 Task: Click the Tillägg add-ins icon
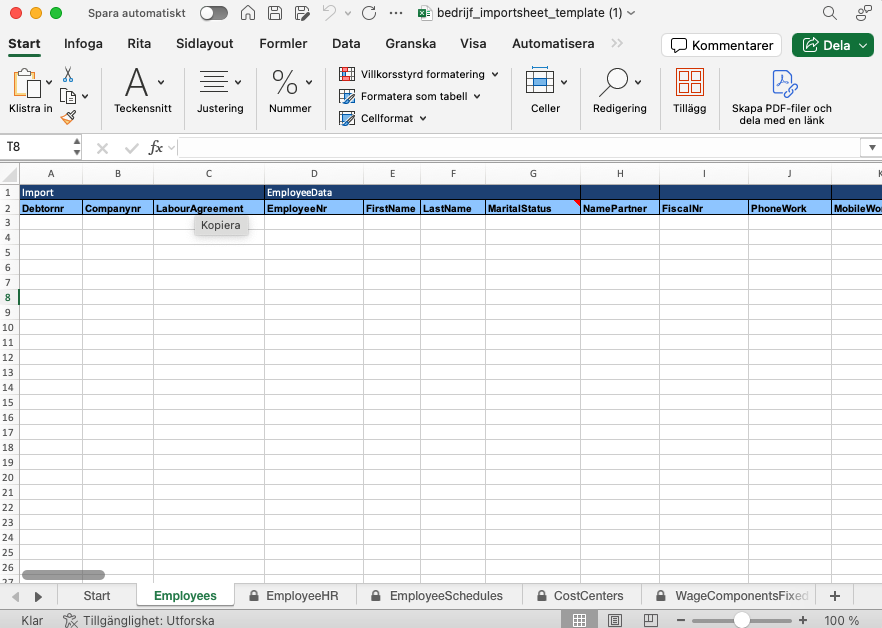pyautogui.click(x=689, y=83)
